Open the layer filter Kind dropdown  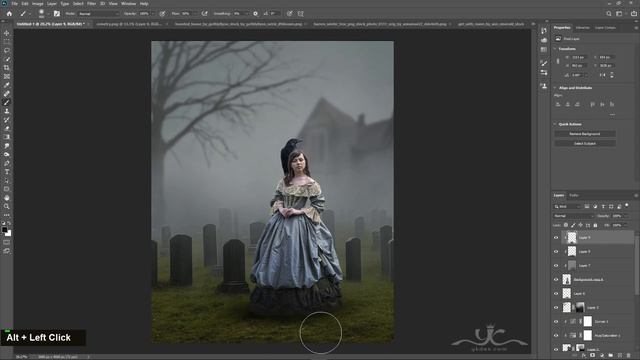[568, 206]
